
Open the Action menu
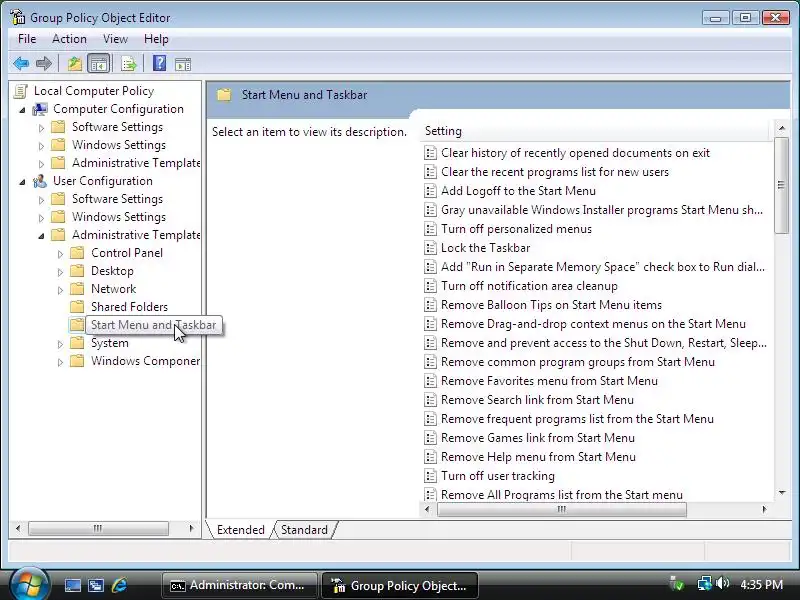[69, 39]
